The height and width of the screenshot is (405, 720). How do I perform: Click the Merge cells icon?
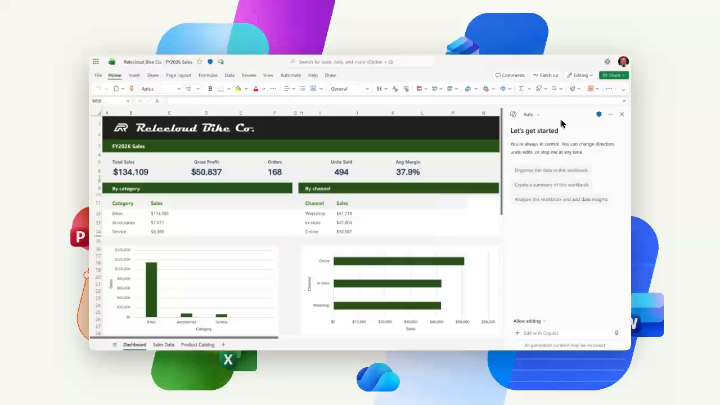(313, 89)
